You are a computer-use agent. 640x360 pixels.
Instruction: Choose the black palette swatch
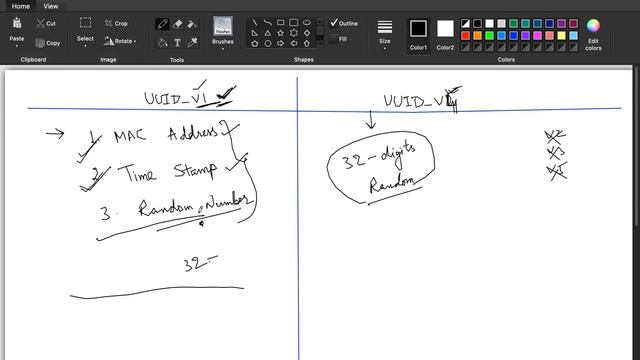pyautogui.click(x=478, y=23)
